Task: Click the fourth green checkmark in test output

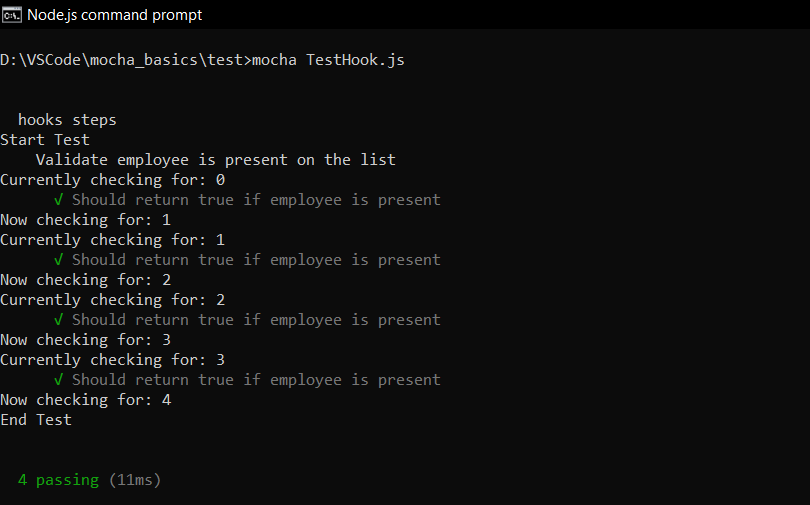Action: (60, 380)
